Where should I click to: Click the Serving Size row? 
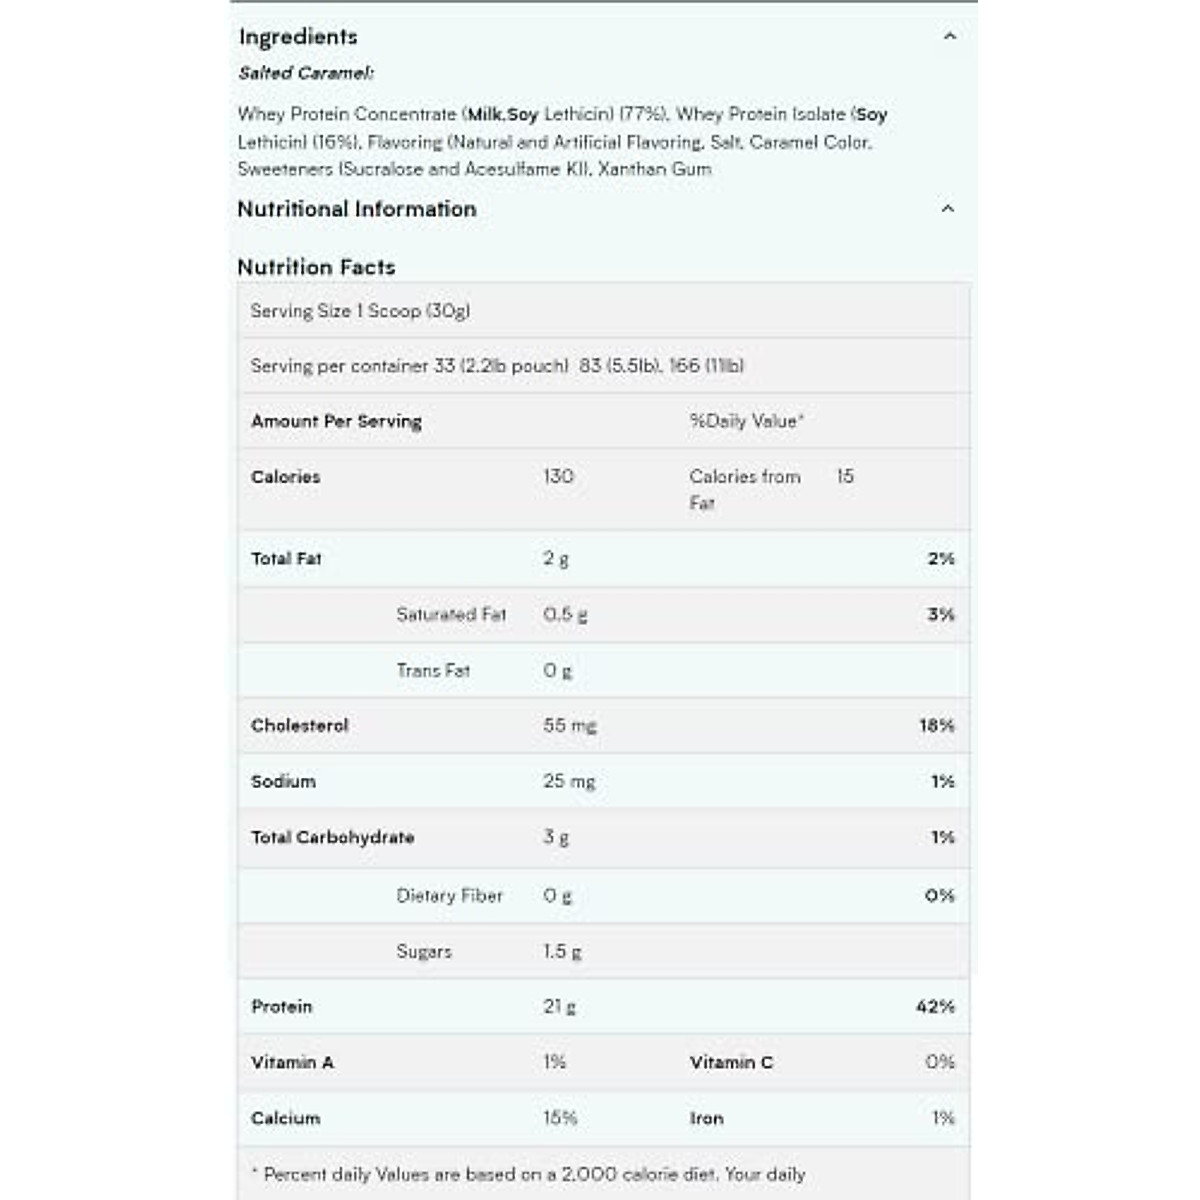pyautogui.click(x=360, y=311)
